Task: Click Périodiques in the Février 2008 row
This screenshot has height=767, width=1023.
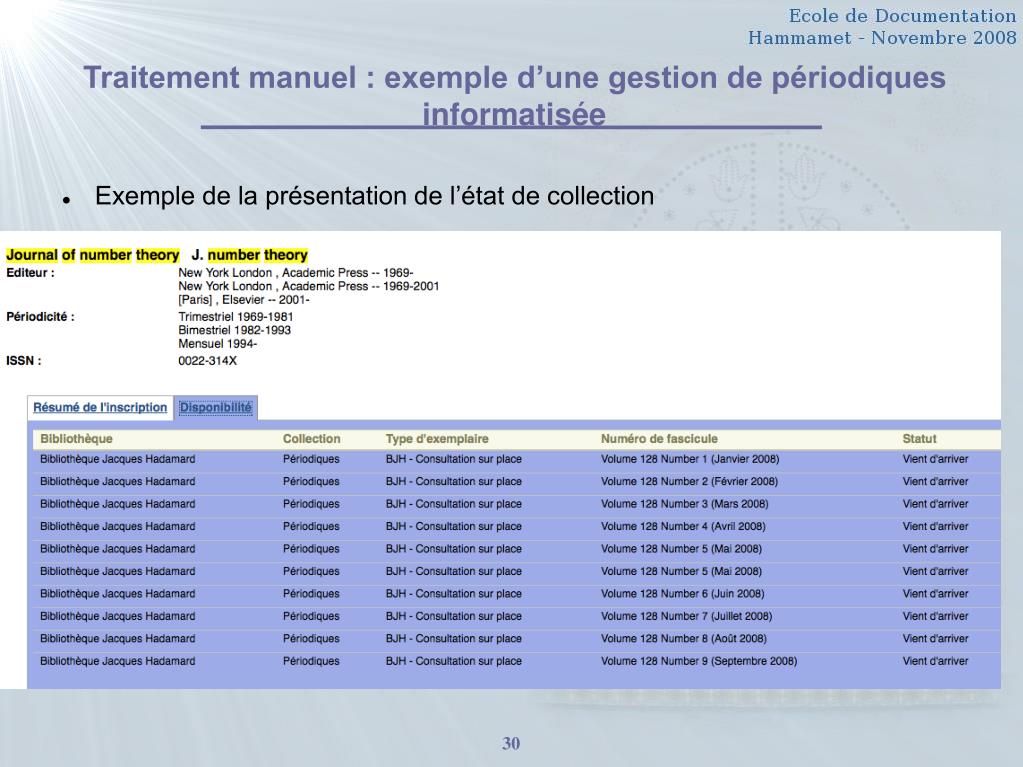Action: [311, 481]
